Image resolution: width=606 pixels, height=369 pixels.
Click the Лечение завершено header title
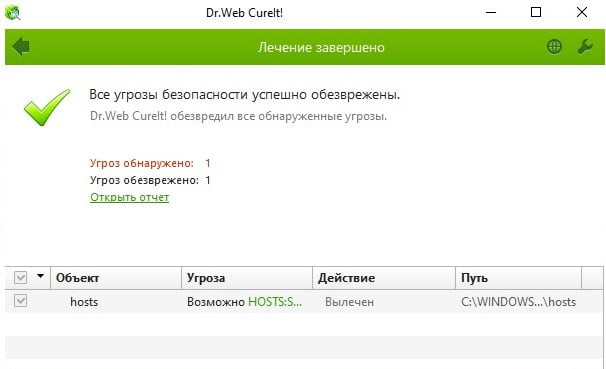click(321, 48)
